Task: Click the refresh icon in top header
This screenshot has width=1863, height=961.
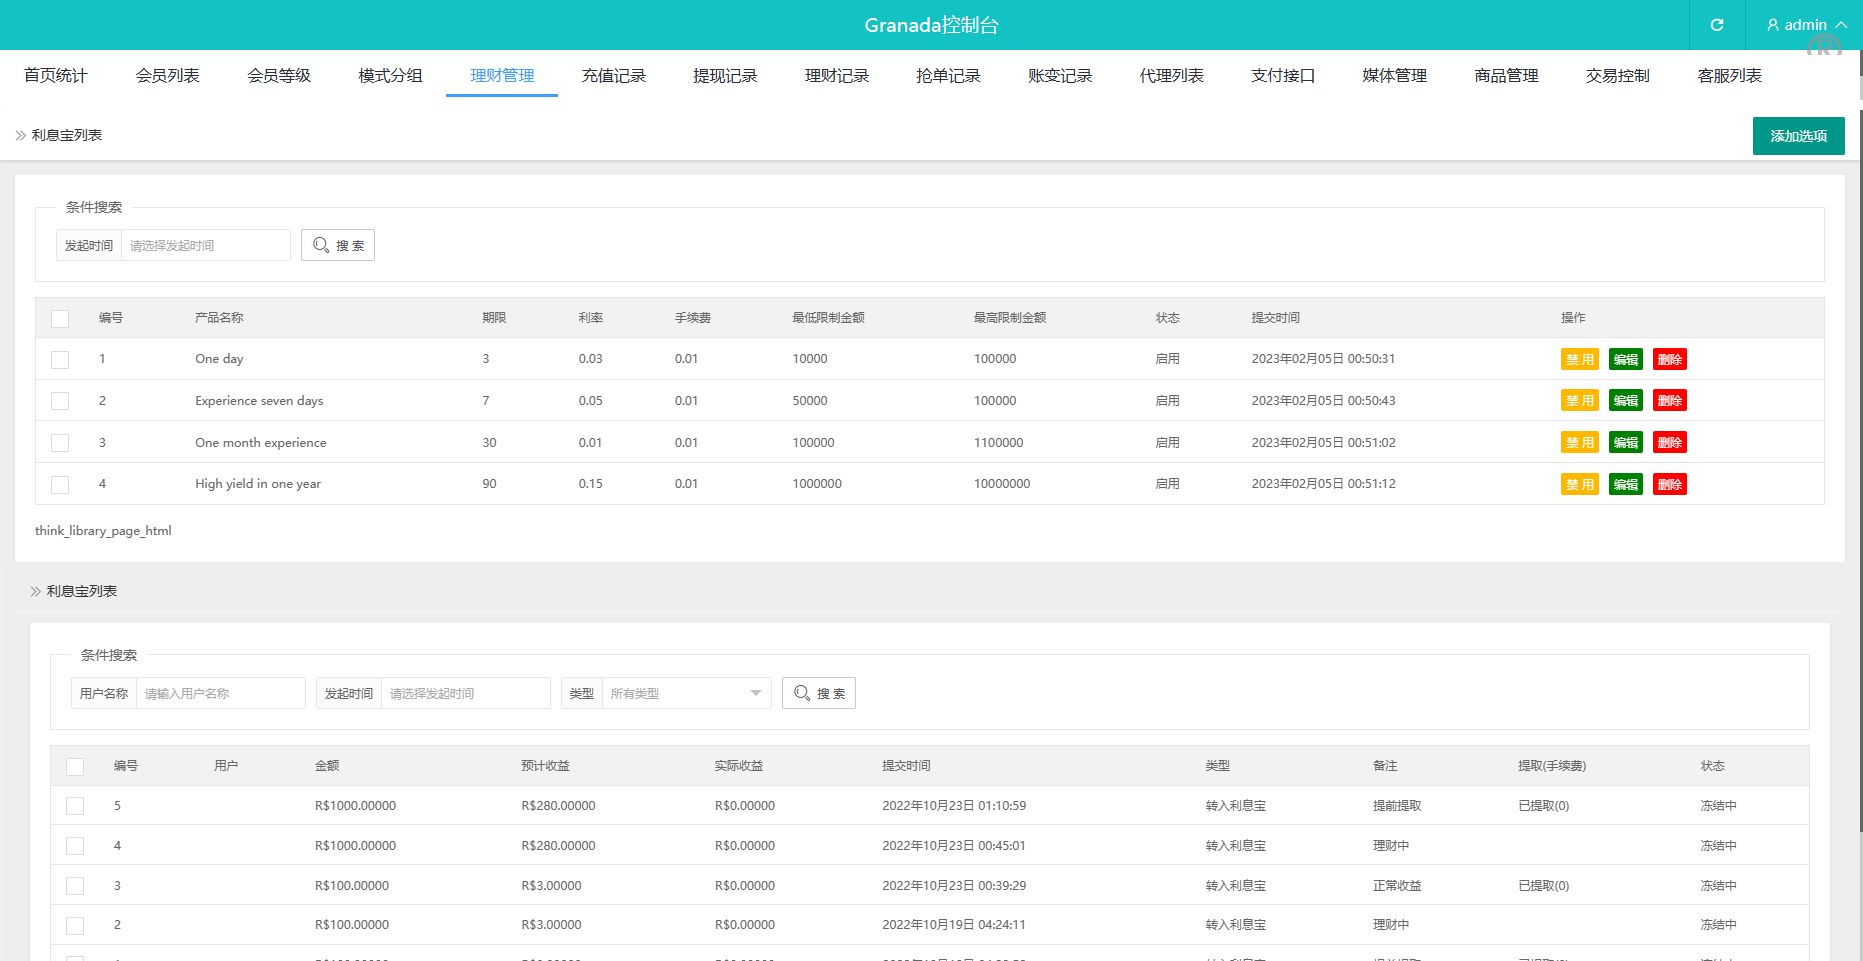Action: tap(1717, 25)
